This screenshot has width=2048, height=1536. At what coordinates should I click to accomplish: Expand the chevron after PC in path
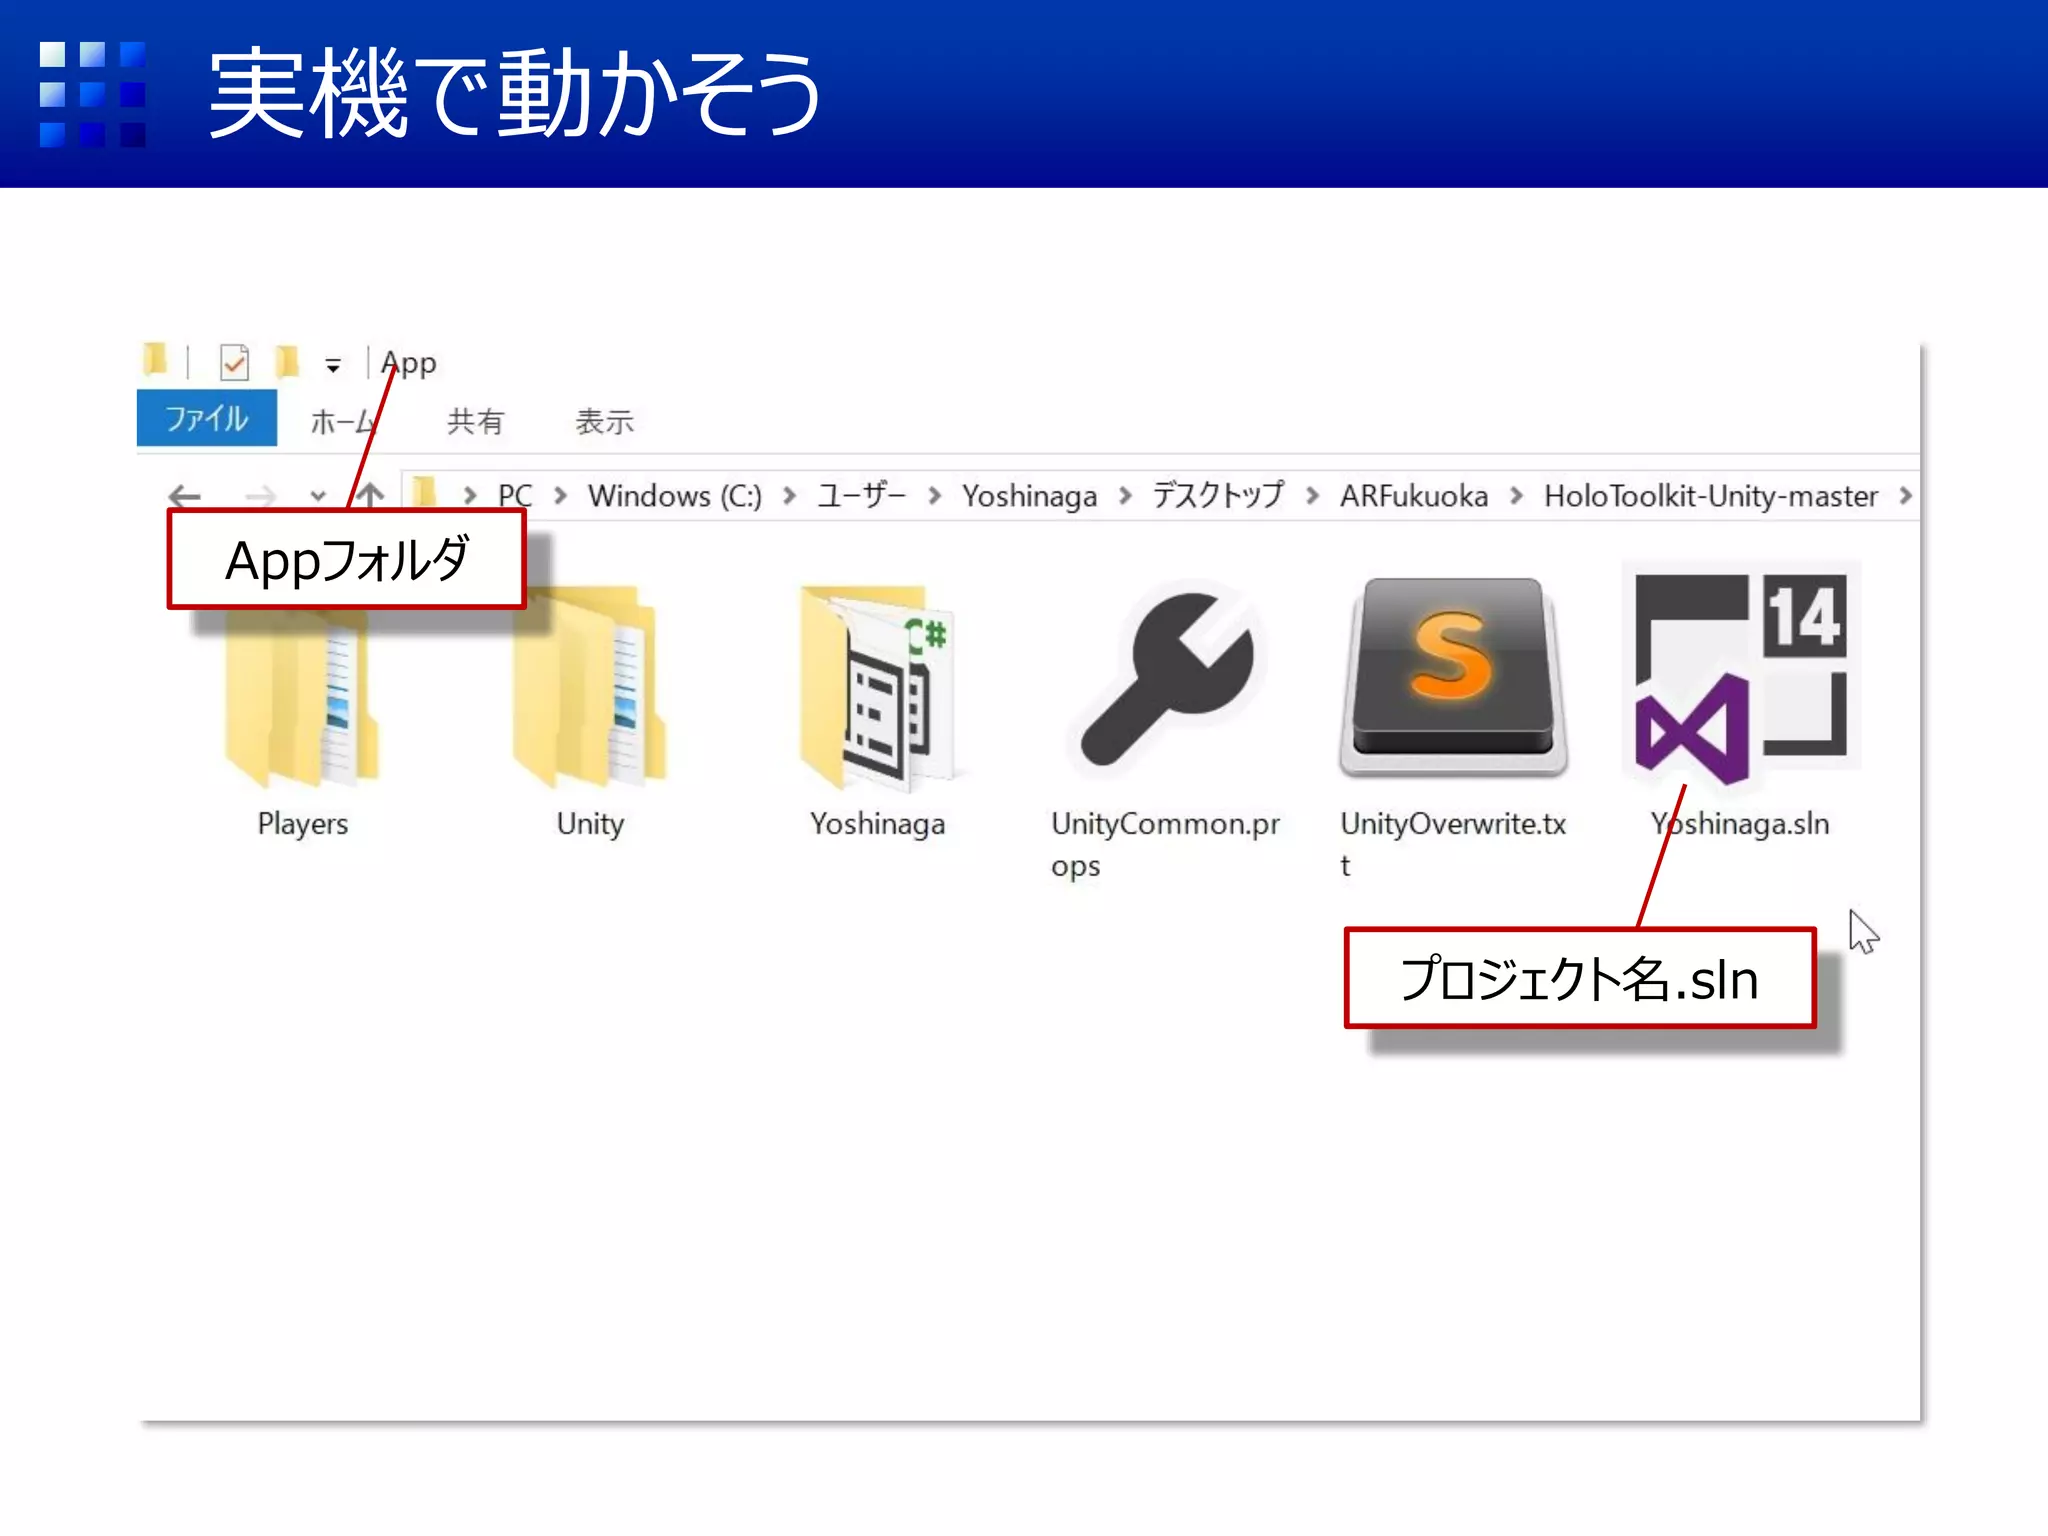click(561, 495)
